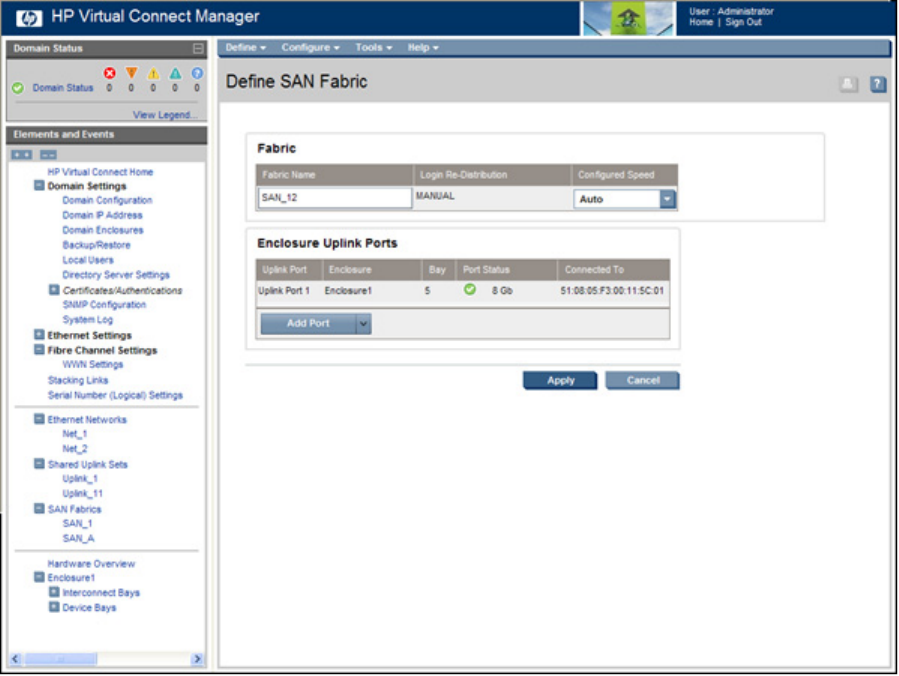This screenshot has height=676, width=899.
Task: Open Domain Configuration
Action: [107, 200]
